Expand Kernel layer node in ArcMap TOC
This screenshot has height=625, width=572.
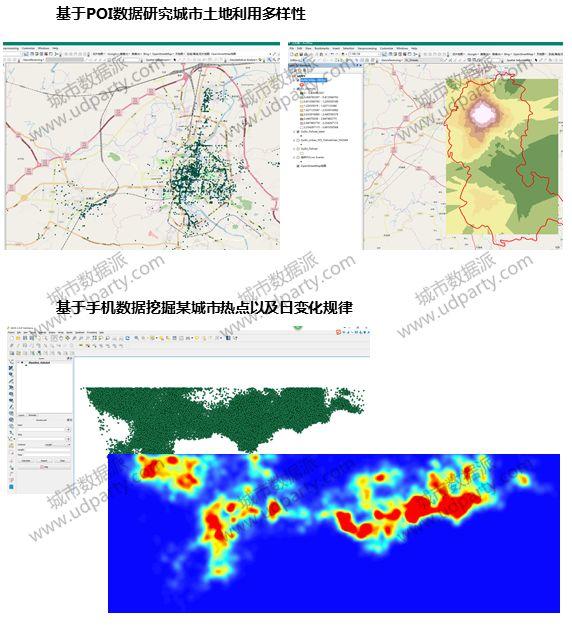coord(294,89)
